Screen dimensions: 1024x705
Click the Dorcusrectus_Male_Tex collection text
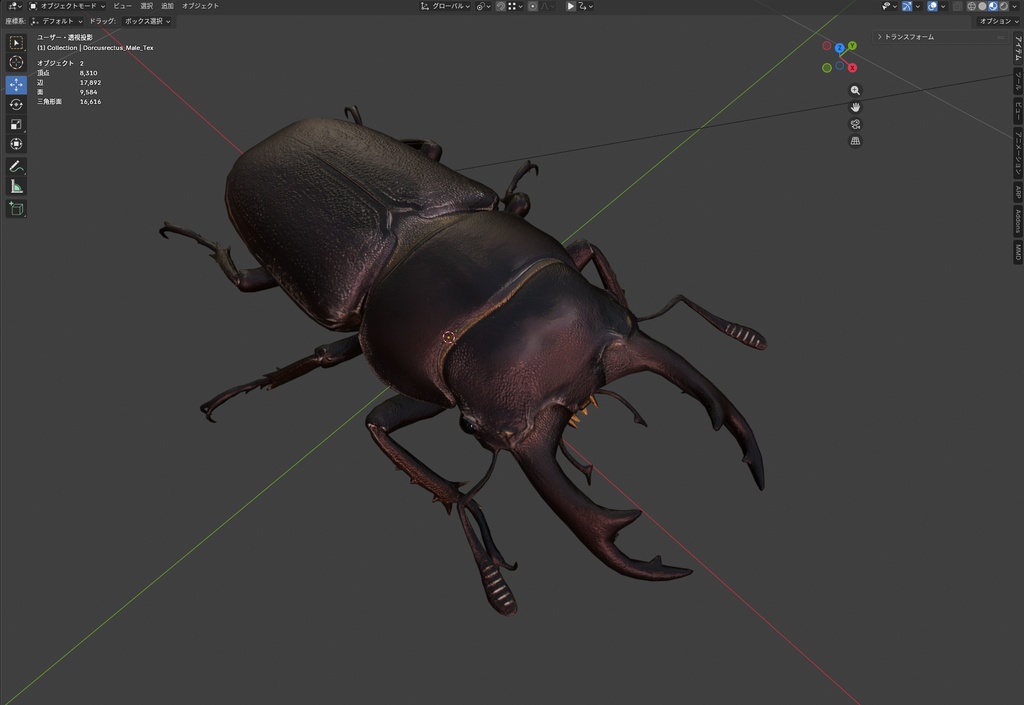118,48
